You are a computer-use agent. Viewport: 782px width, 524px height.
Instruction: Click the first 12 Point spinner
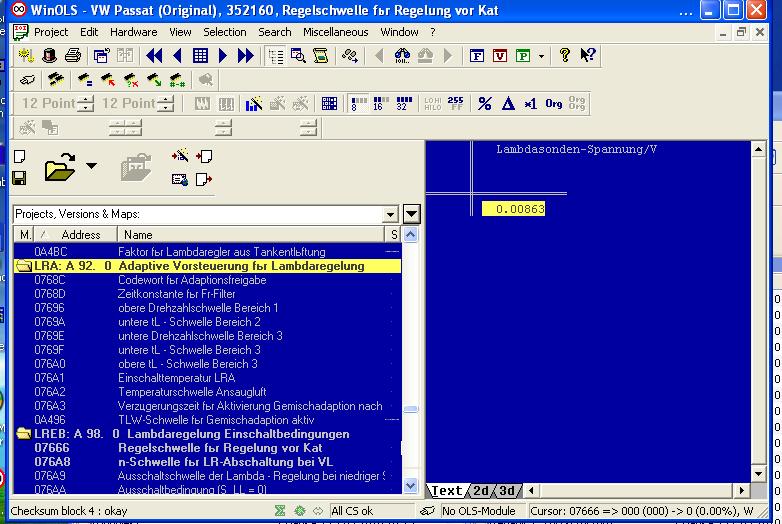[86, 104]
